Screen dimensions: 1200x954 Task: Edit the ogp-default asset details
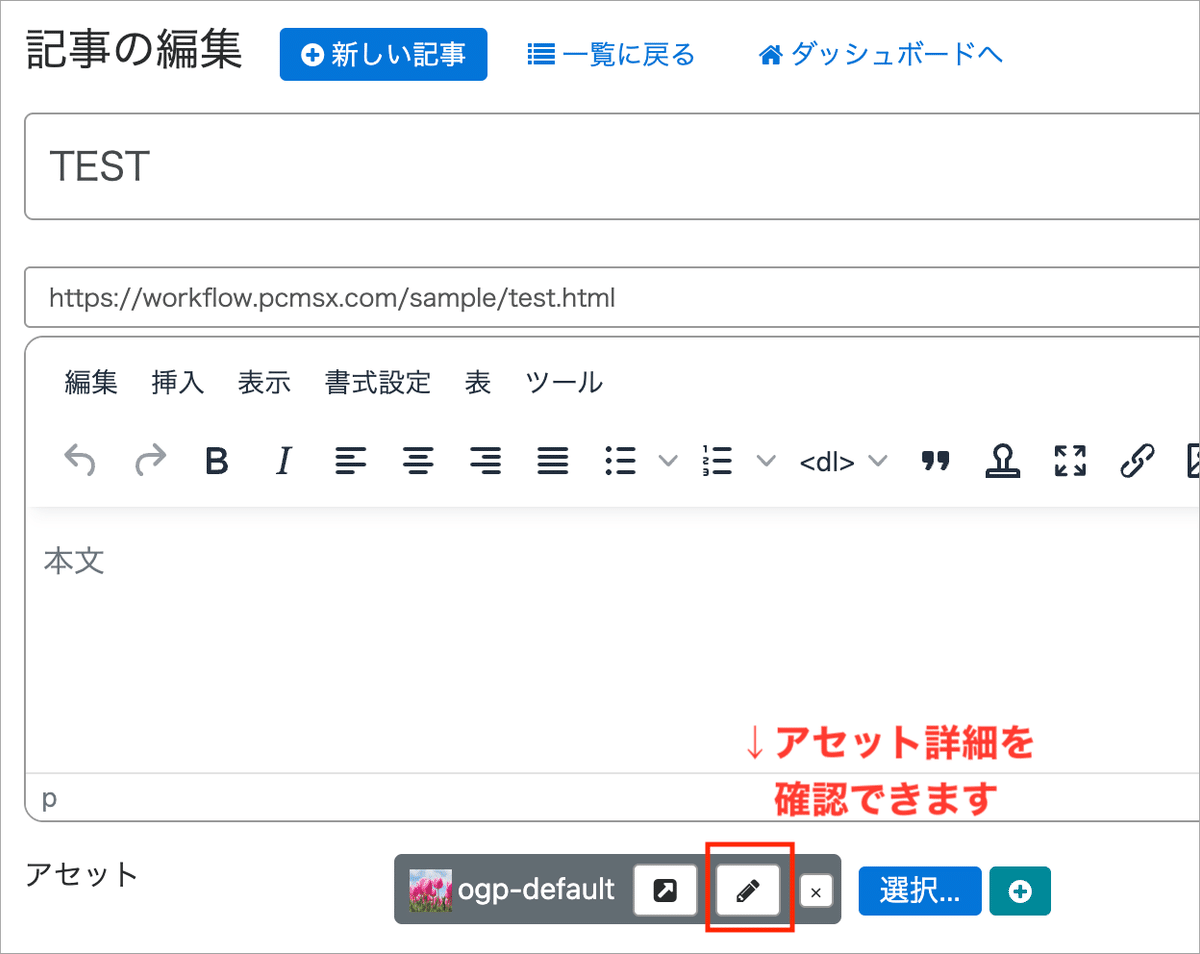[x=748, y=889]
